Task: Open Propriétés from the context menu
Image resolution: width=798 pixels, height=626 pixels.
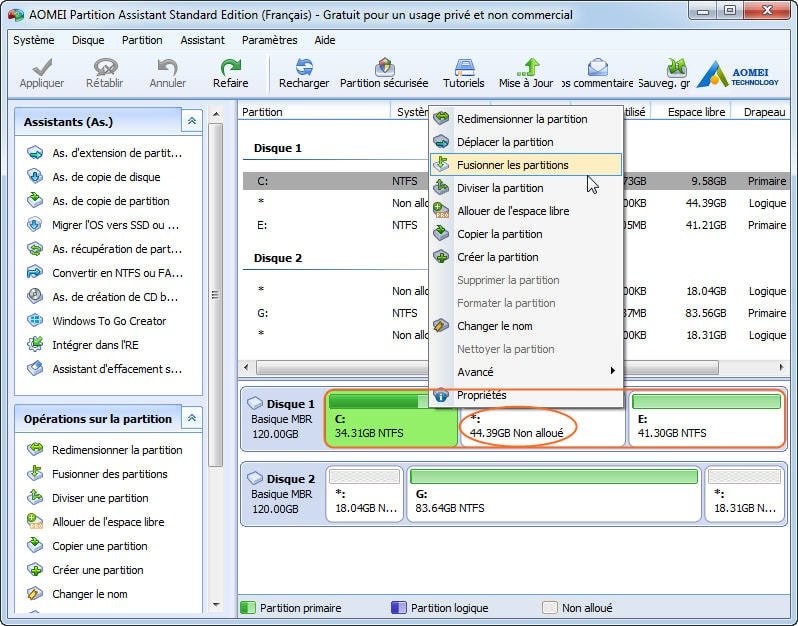Action: click(x=525, y=395)
